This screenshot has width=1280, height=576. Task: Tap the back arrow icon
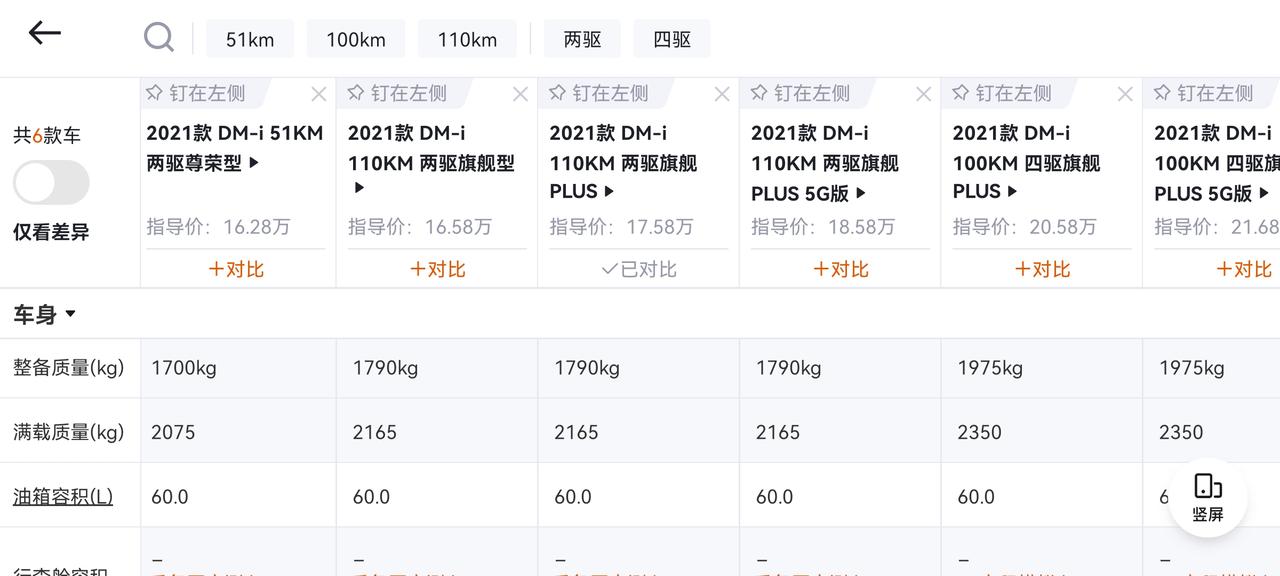pyautogui.click(x=45, y=33)
